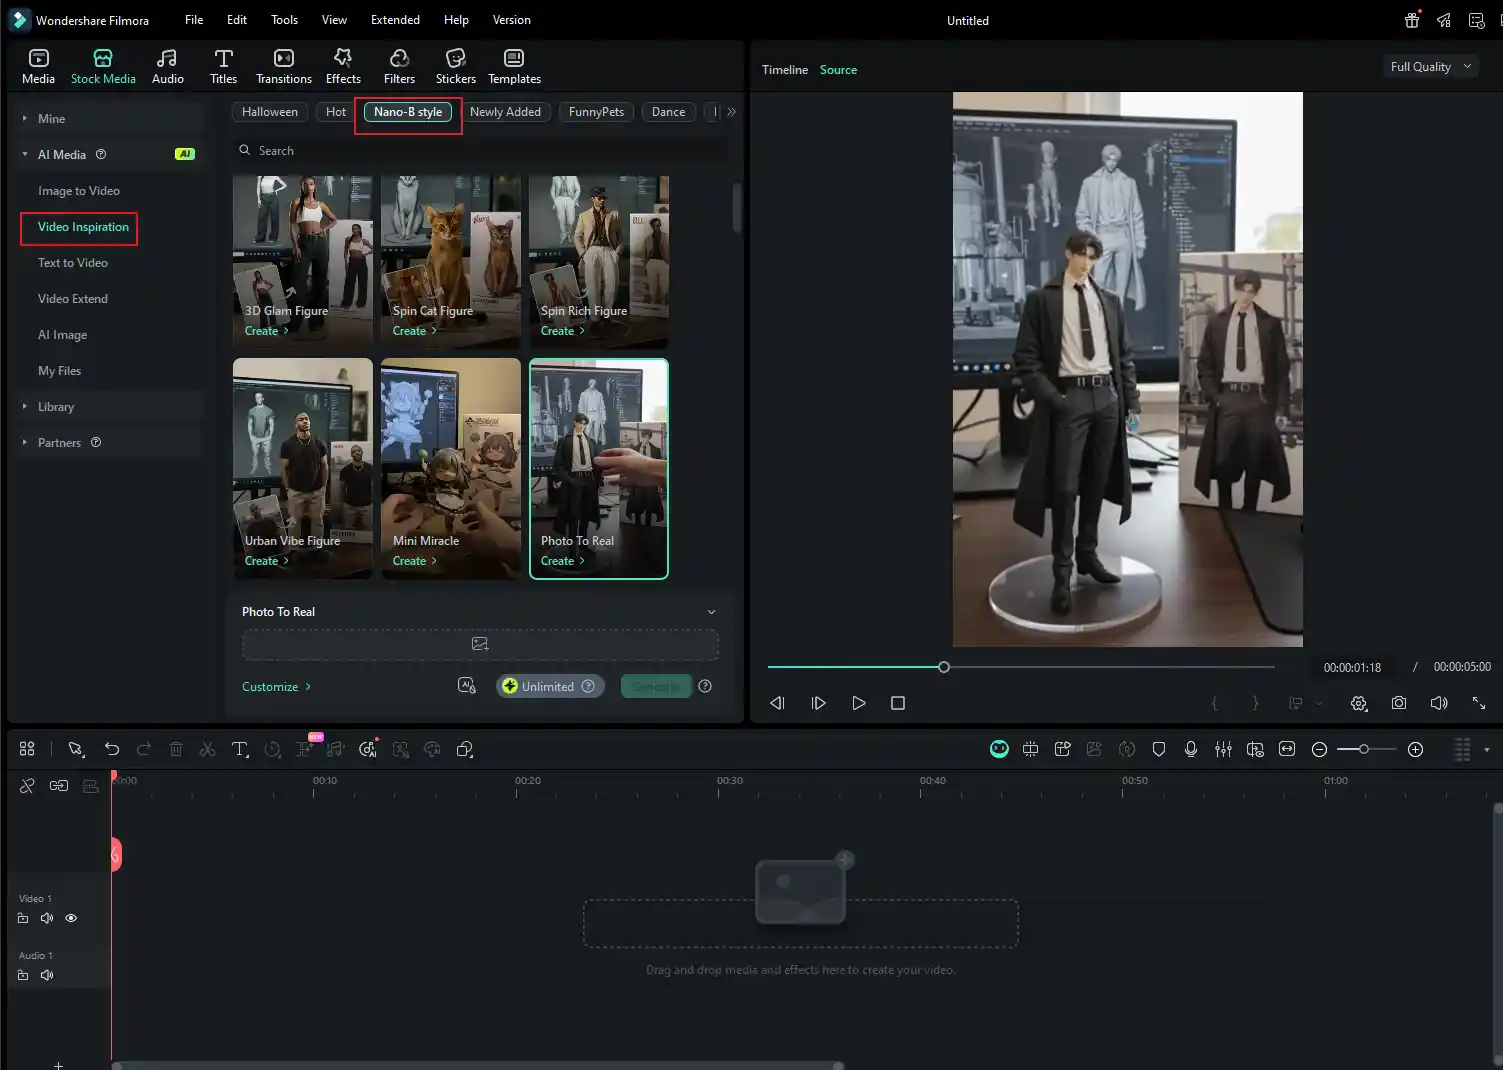Take a snapshot with the camera icon
This screenshot has width=1503, height=1070.
pos(1398,703)
